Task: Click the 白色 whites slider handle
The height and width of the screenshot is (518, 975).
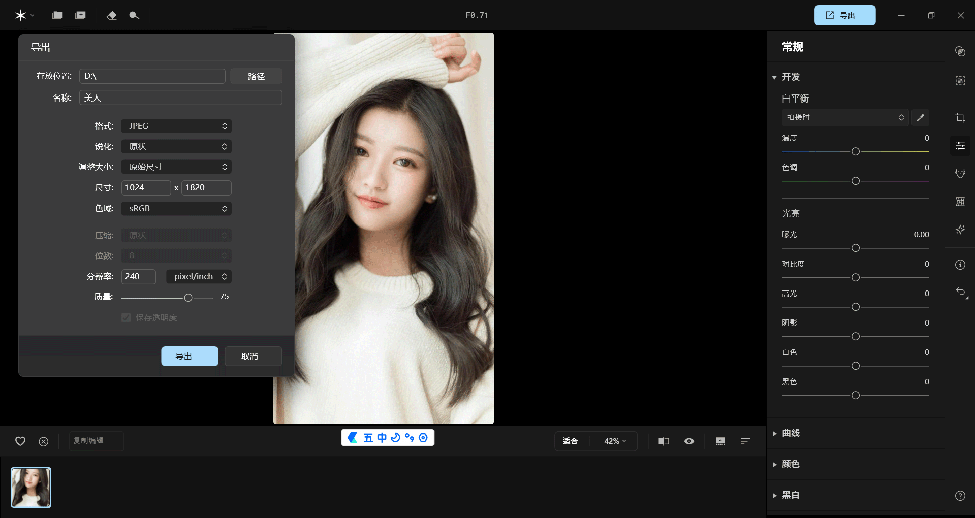Action: pos(856,366)
